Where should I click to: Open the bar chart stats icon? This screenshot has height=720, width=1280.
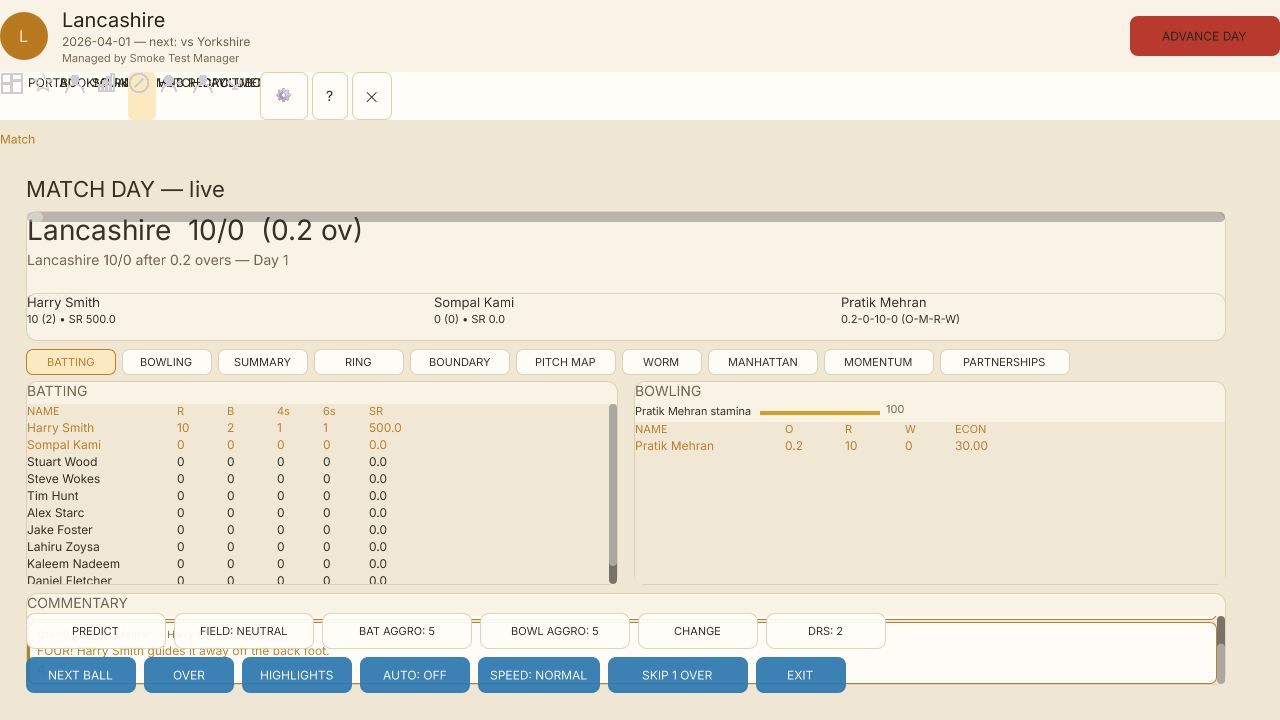[107, 83]
